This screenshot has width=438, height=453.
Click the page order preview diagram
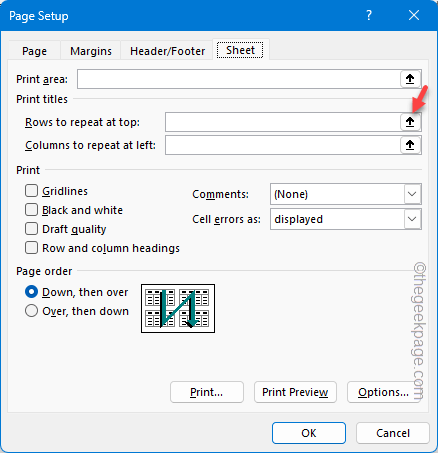click(178, 308)
